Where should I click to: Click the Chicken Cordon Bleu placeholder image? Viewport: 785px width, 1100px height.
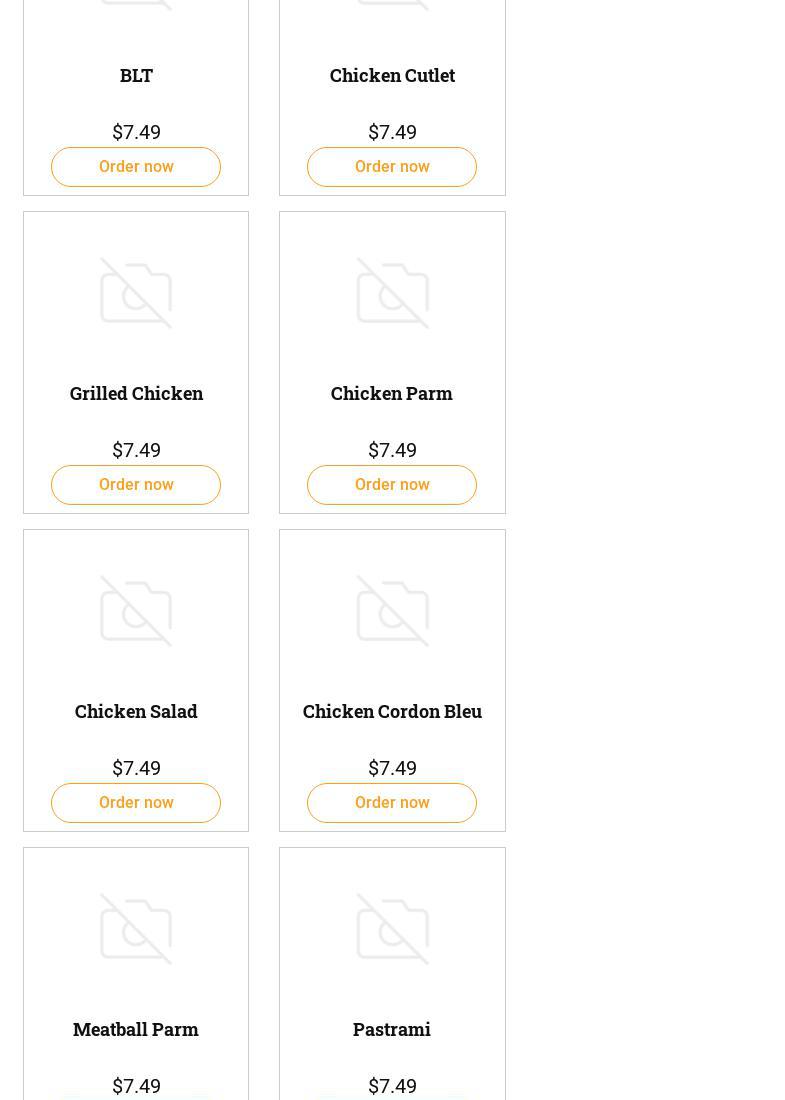(392, 611)
